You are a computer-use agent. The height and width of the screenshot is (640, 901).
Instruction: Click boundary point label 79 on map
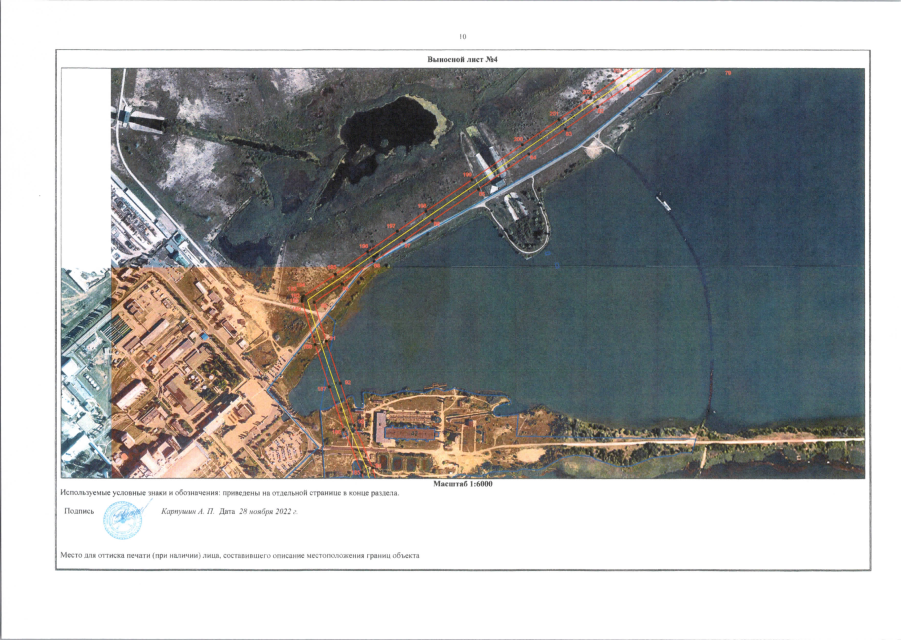click(x=728, y=74)
